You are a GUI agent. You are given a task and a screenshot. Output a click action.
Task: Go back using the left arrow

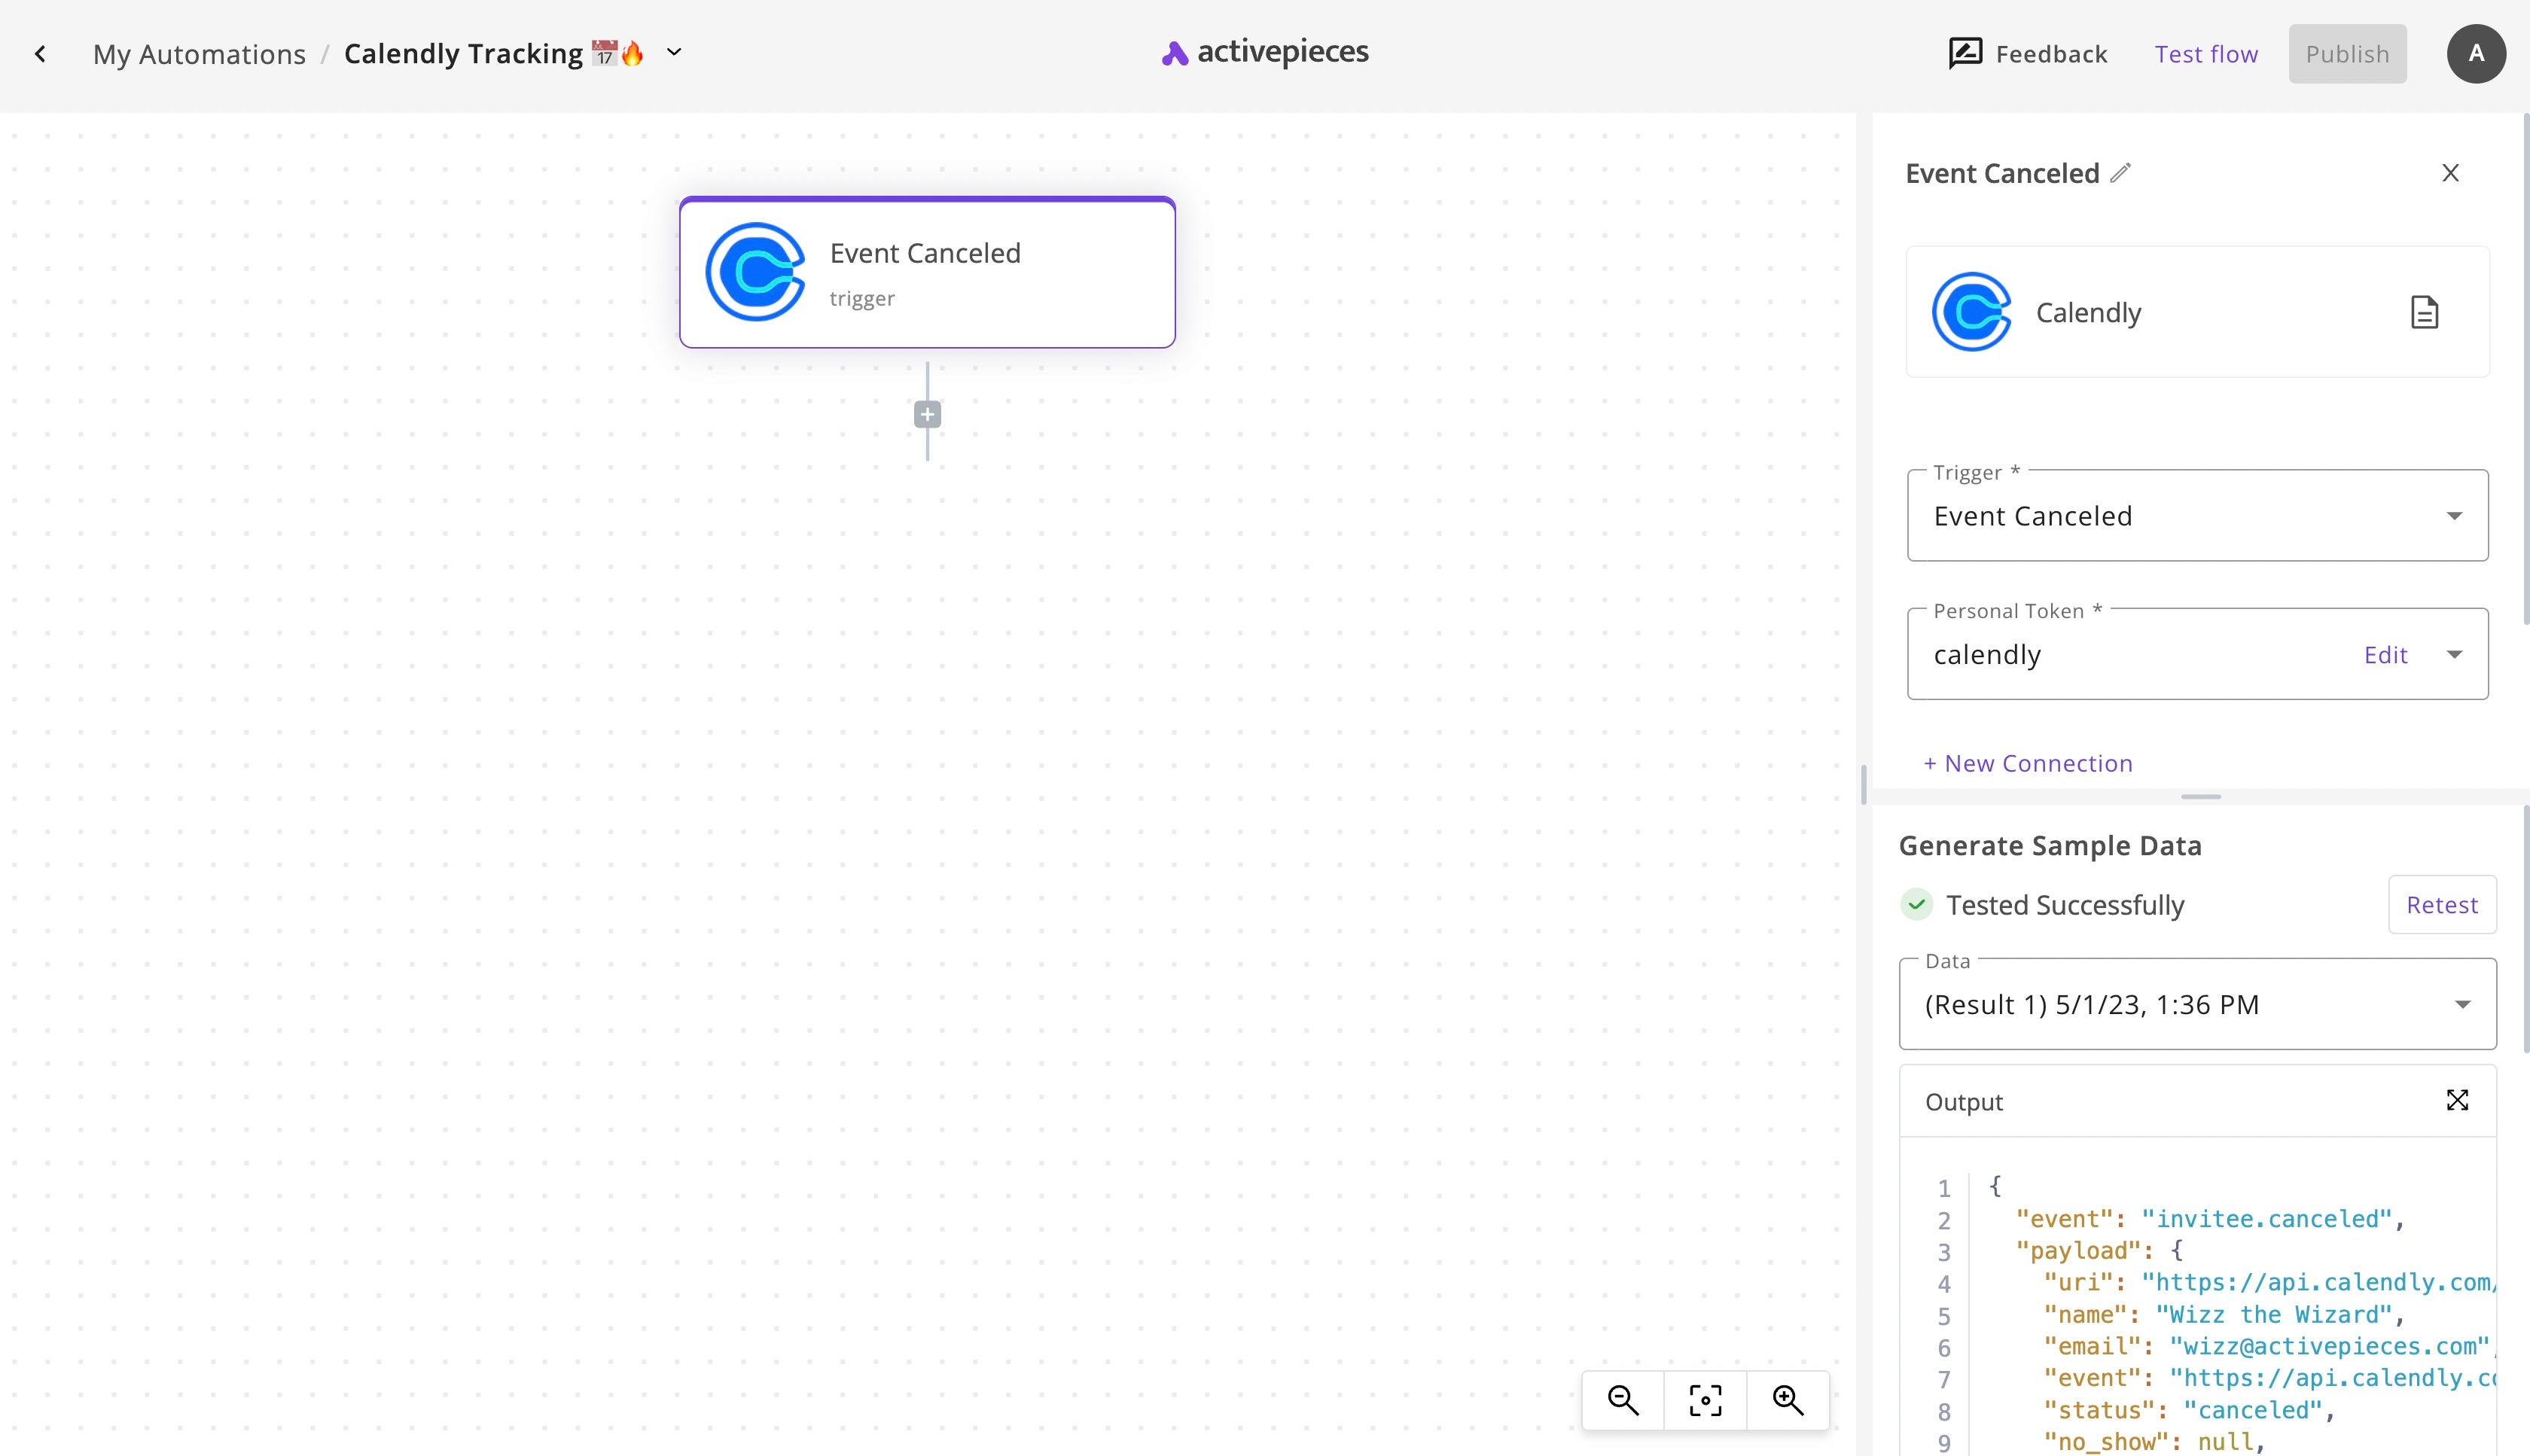tap(40, 54)
